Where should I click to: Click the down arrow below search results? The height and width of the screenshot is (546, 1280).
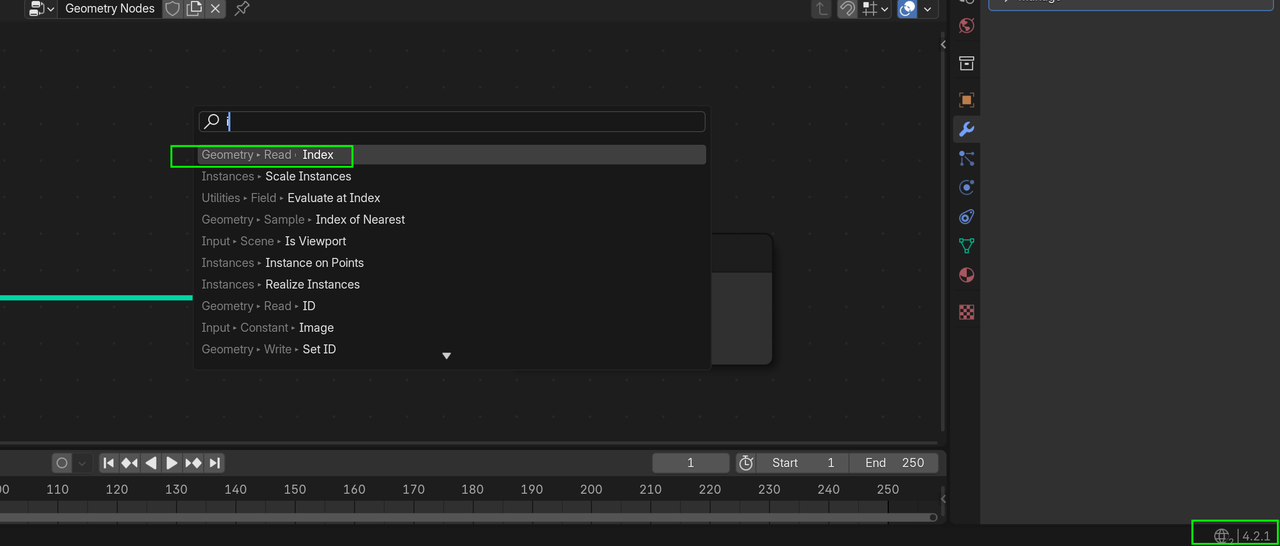coord(447,356)
